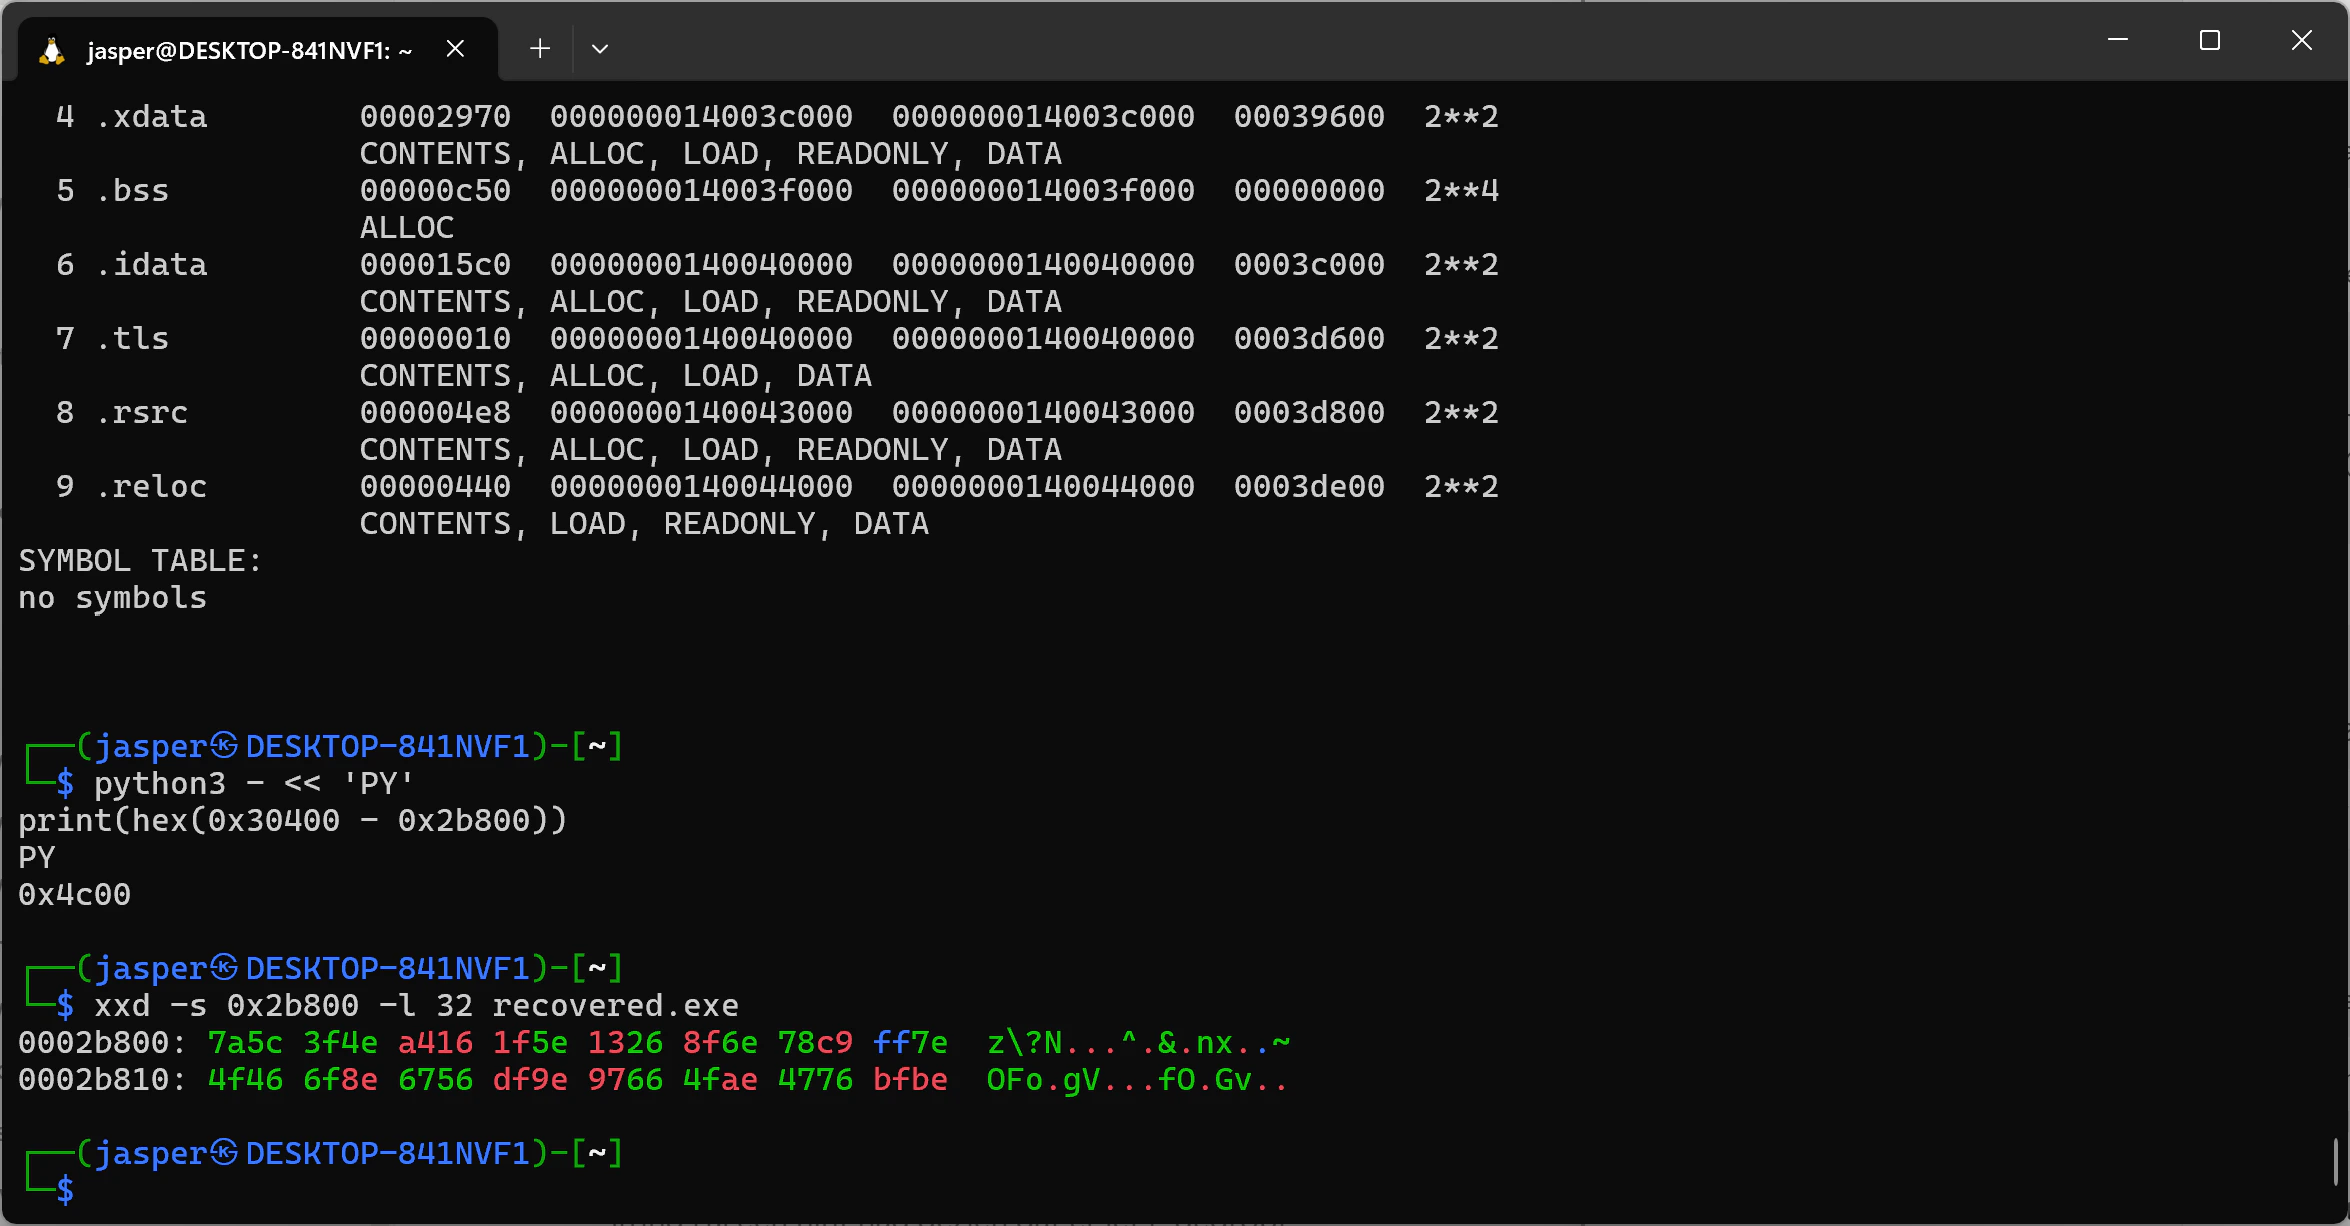The height and width of the screenshot is (1226, 2350).
Task: Click the .tls section name
Action: (x=133, y=339)
